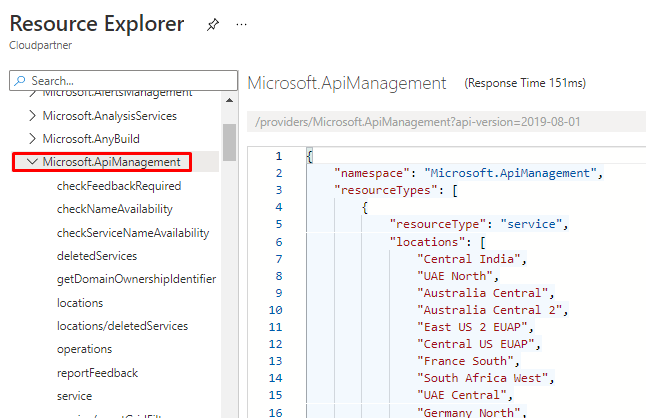Screen dimensions: 646x418
Task: Select the service tree item
Action: 75,396
